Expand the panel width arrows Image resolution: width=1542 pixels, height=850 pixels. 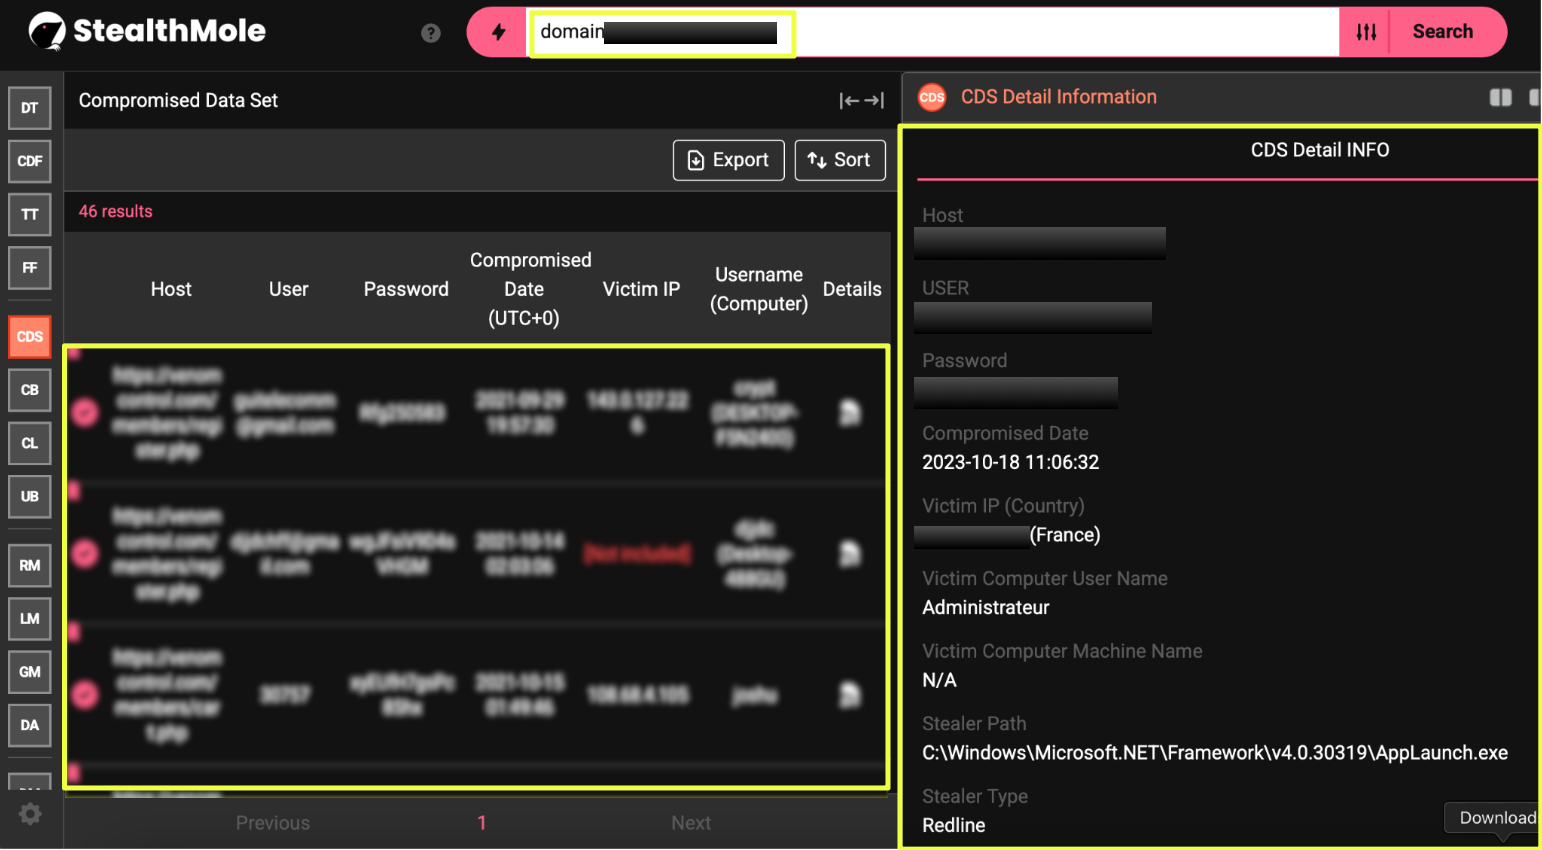(x=861, y=100)
